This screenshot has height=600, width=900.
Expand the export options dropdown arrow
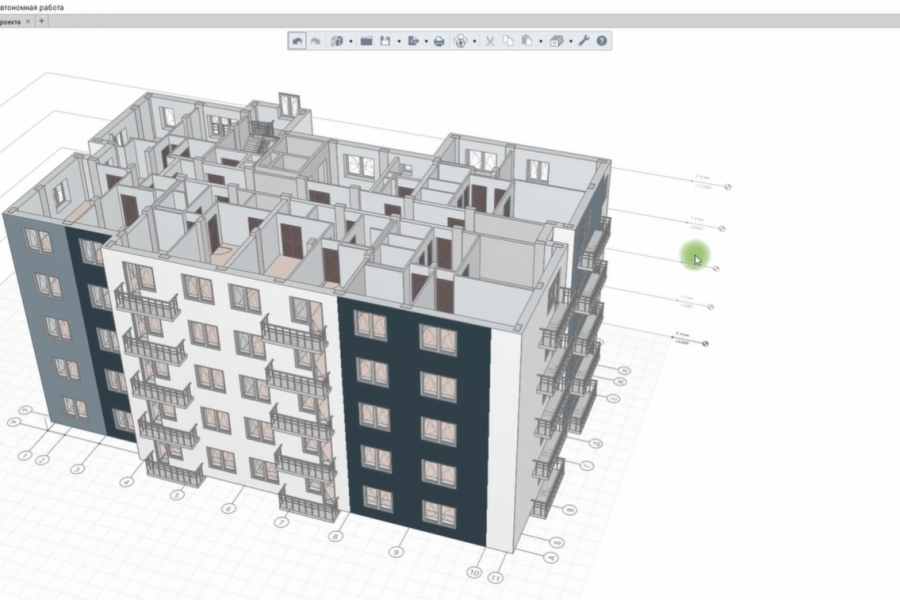[426, 41]
